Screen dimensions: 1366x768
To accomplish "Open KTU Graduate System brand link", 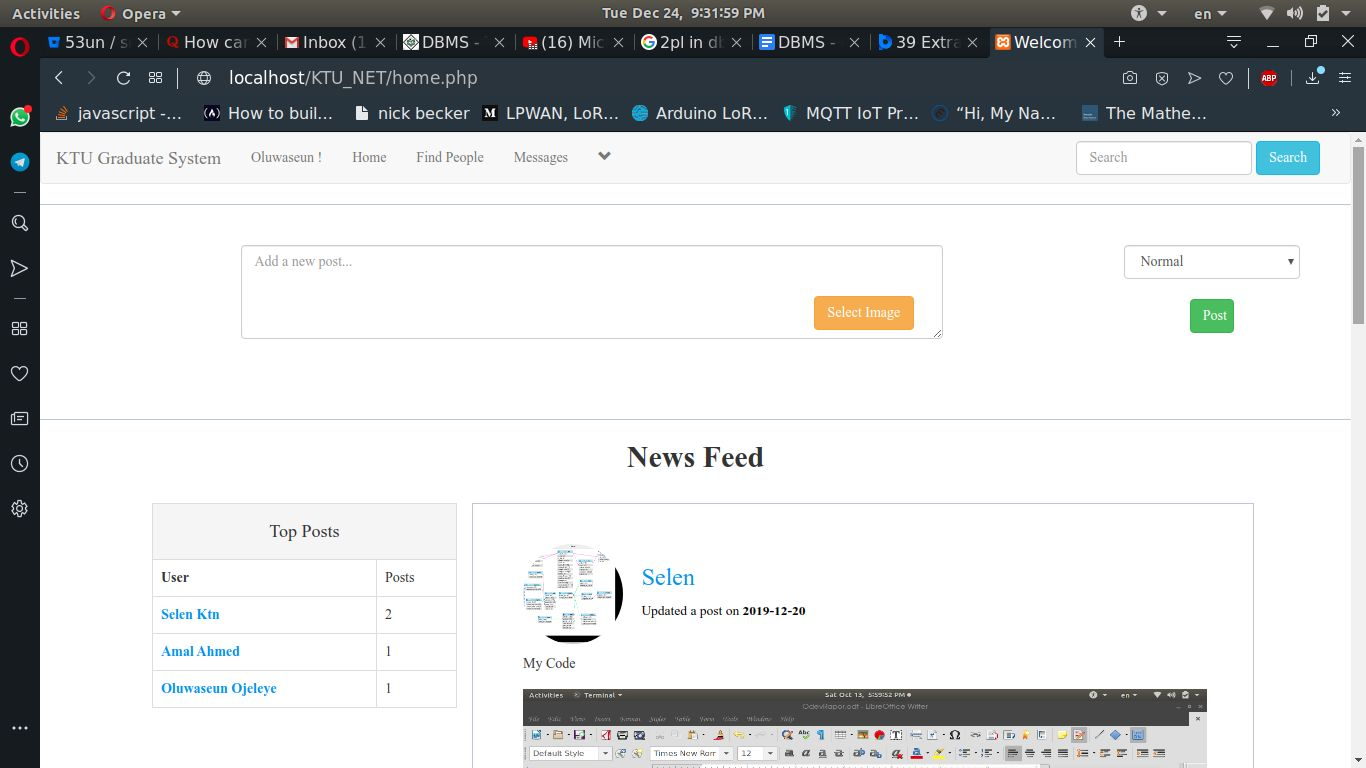I will 138,158.
